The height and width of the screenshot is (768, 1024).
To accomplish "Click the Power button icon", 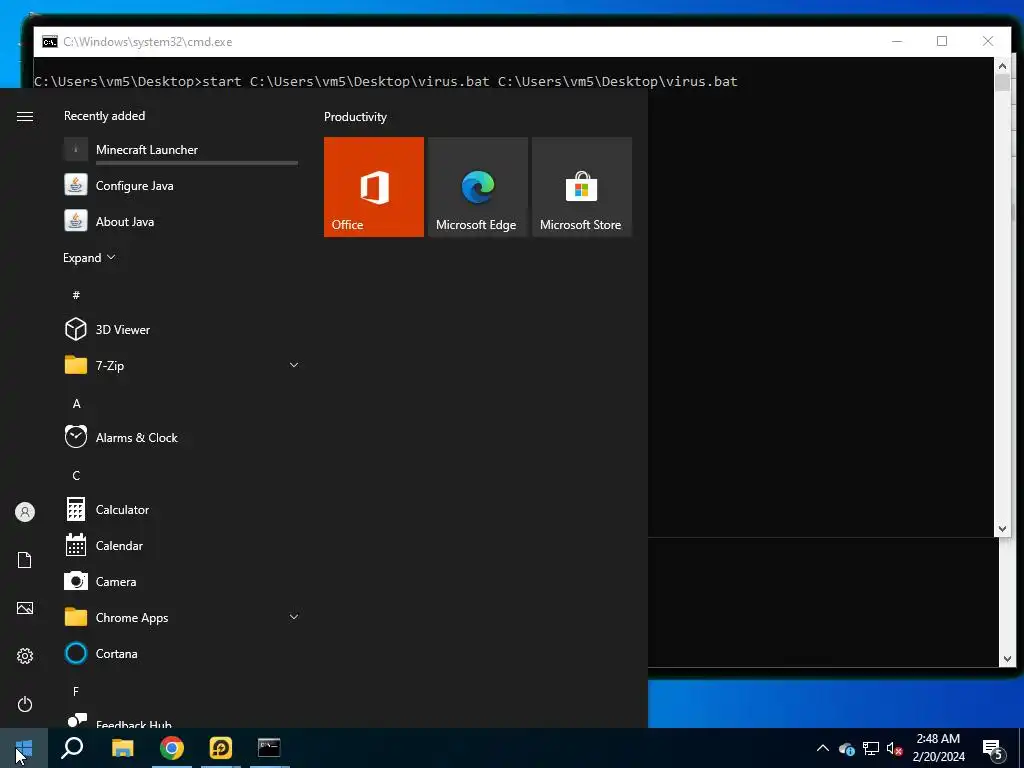I will click(x=25, y=704).
